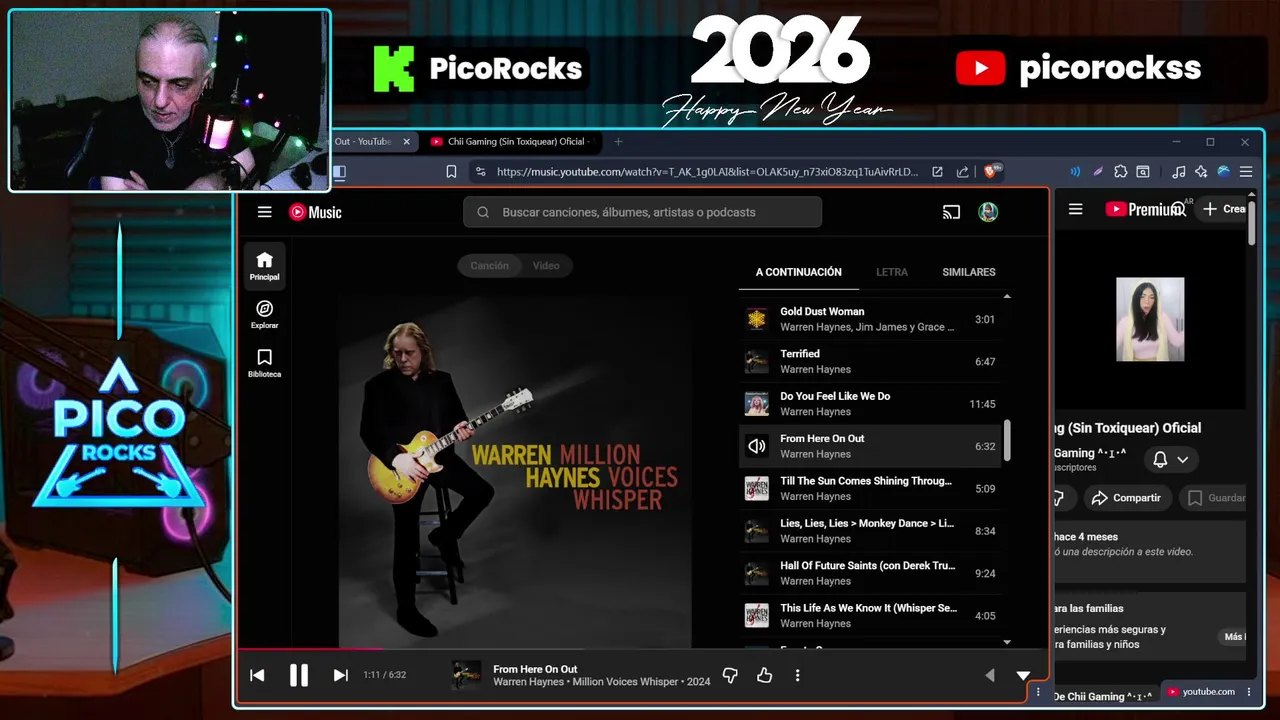1280x720 pixels.
Task: Open account avatar menu in YouTube Music
Action: (988, 212)
